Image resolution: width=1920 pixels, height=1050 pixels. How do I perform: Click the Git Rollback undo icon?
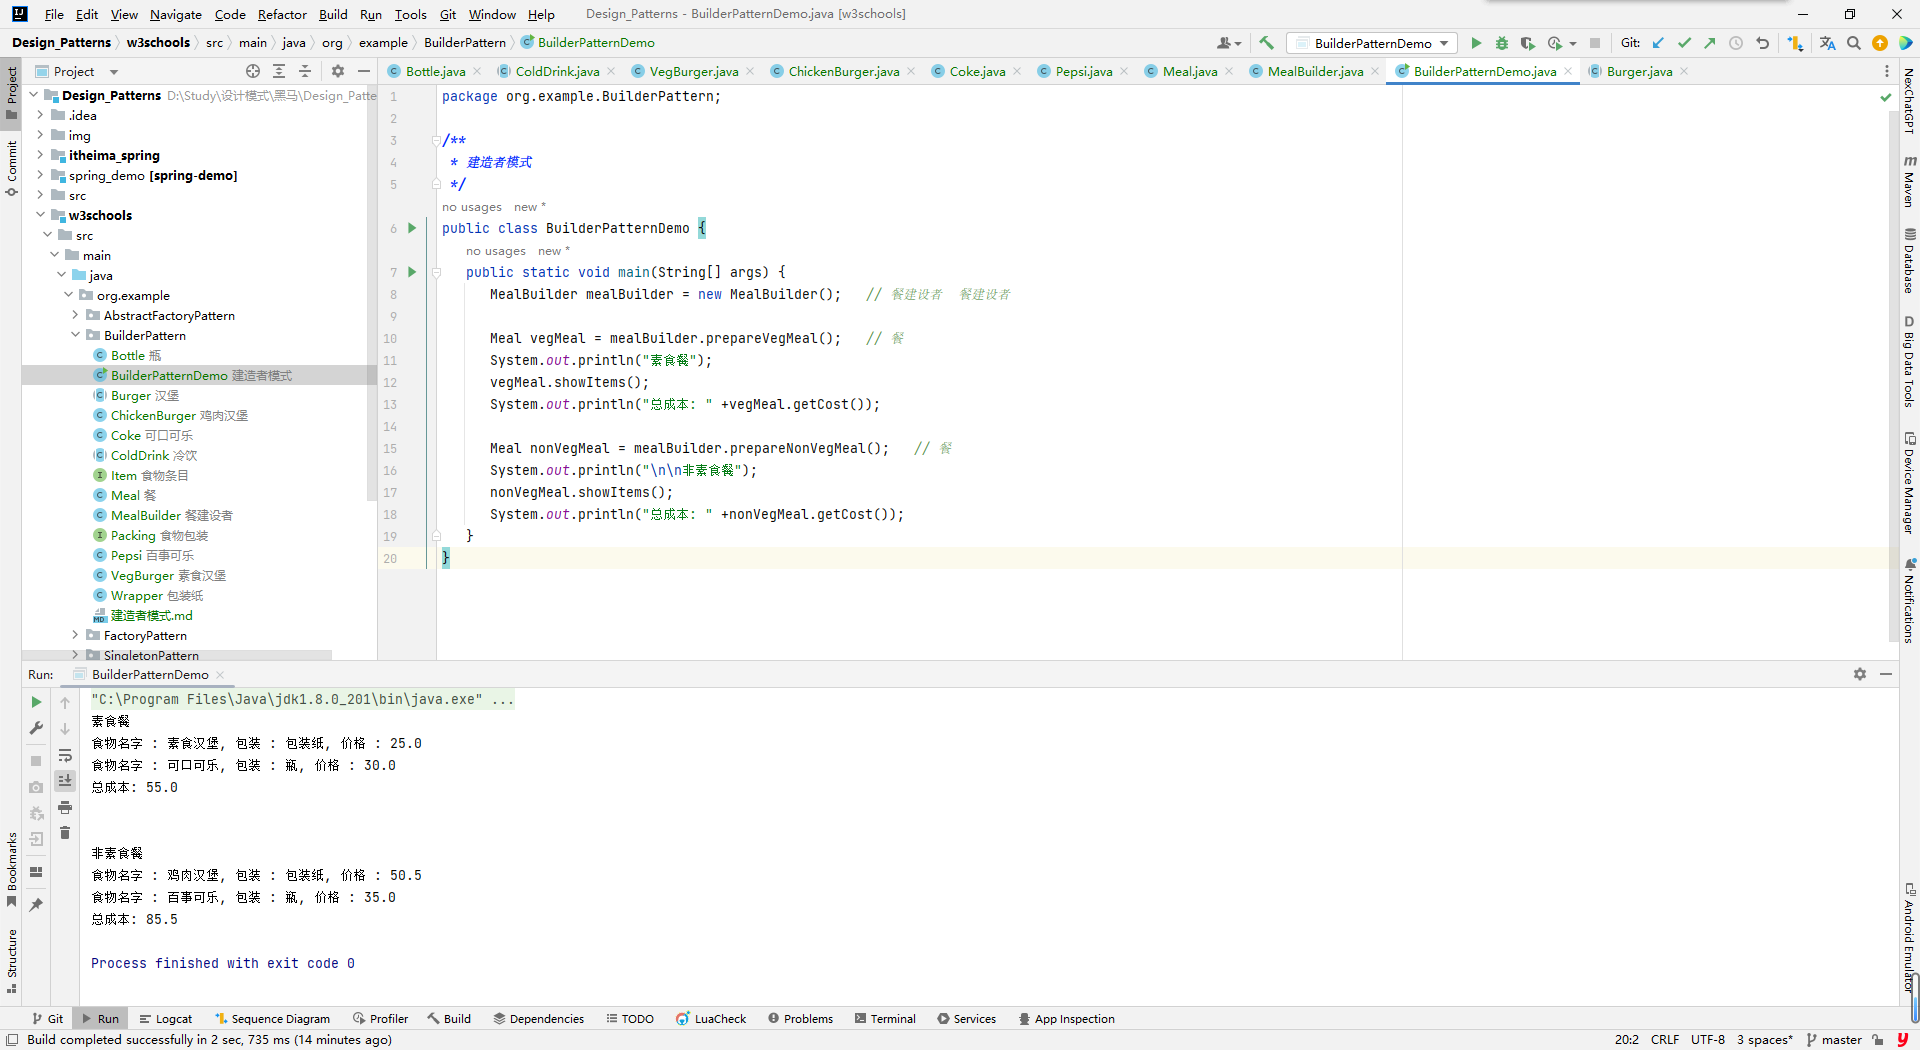pyautogui.click(x=1762, y=43)
